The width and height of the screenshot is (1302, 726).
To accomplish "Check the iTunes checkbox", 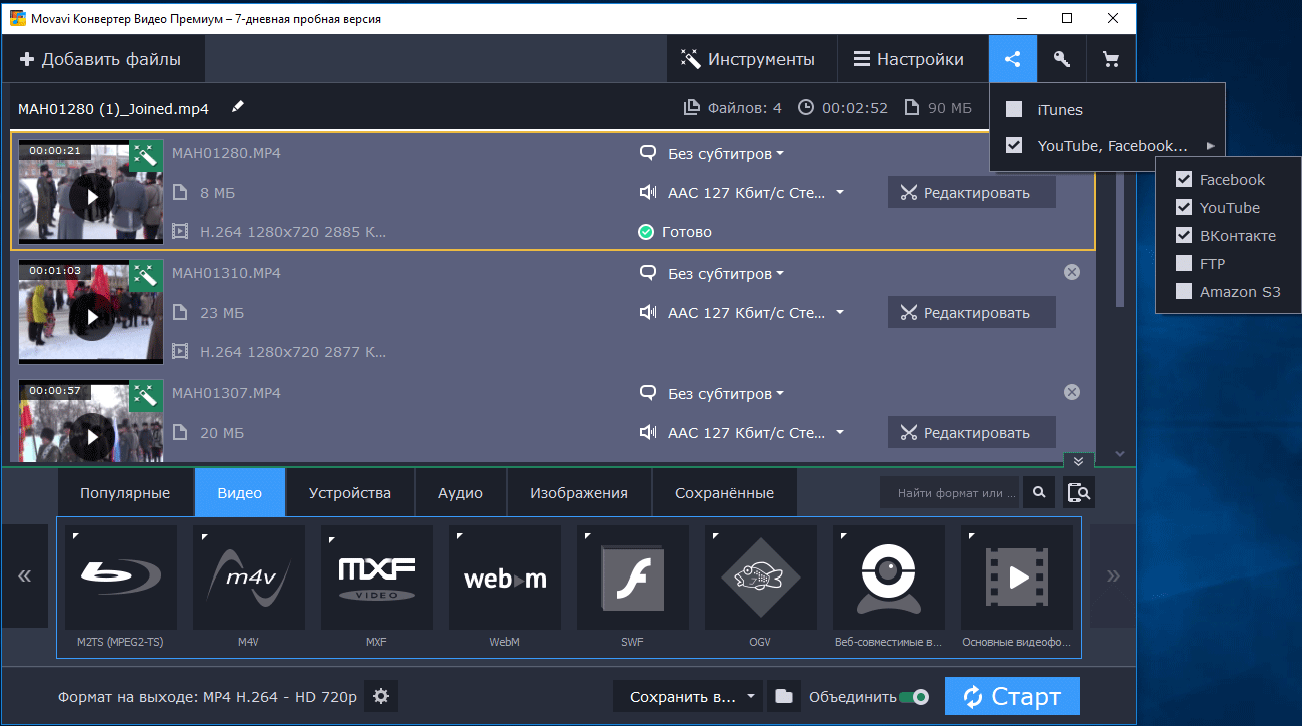I will coord(1014,110).
